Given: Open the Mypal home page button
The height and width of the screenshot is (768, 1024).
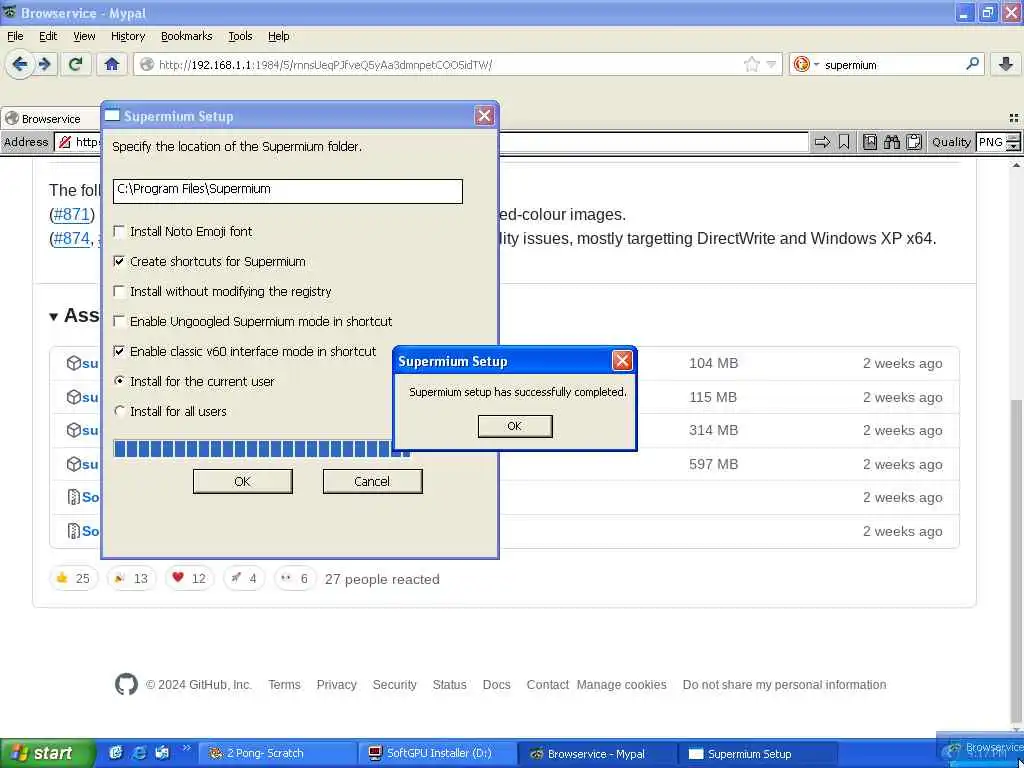Looking at the screenshot, I should [112, 64].
